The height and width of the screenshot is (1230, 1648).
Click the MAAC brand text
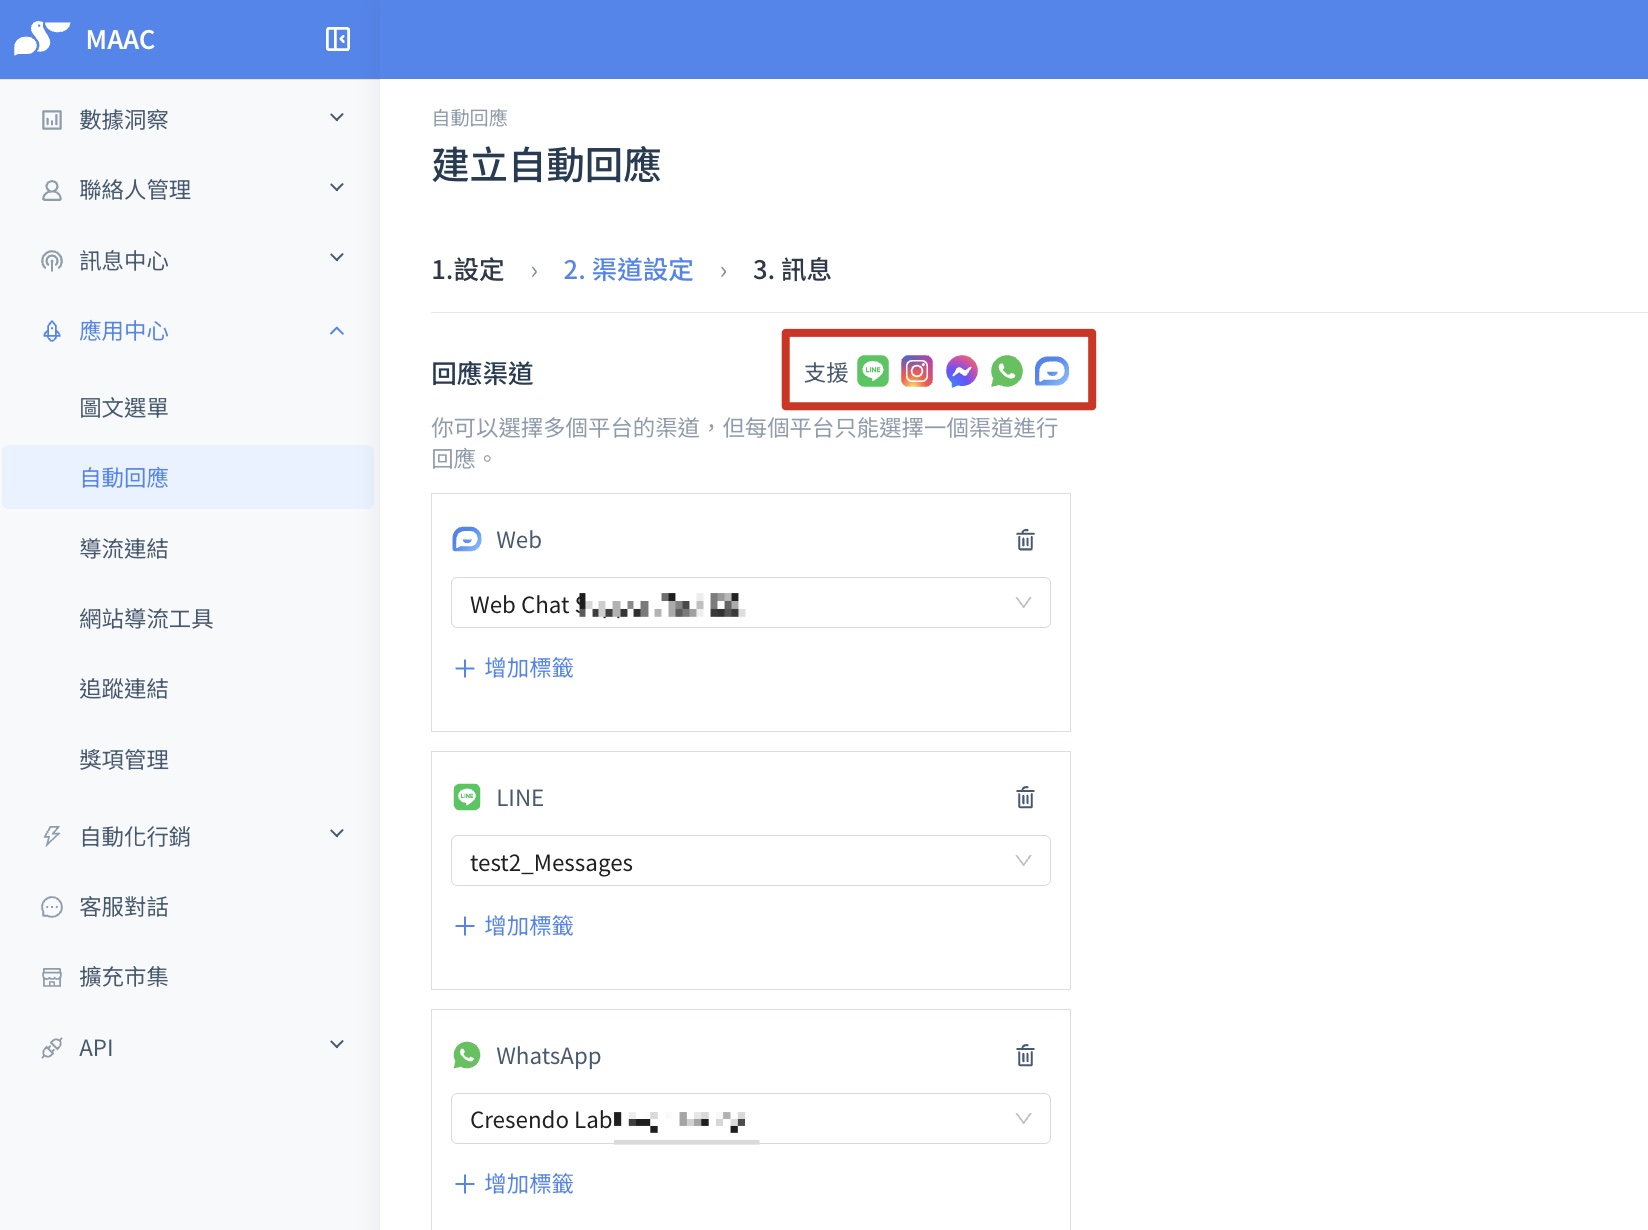(120, 40)
